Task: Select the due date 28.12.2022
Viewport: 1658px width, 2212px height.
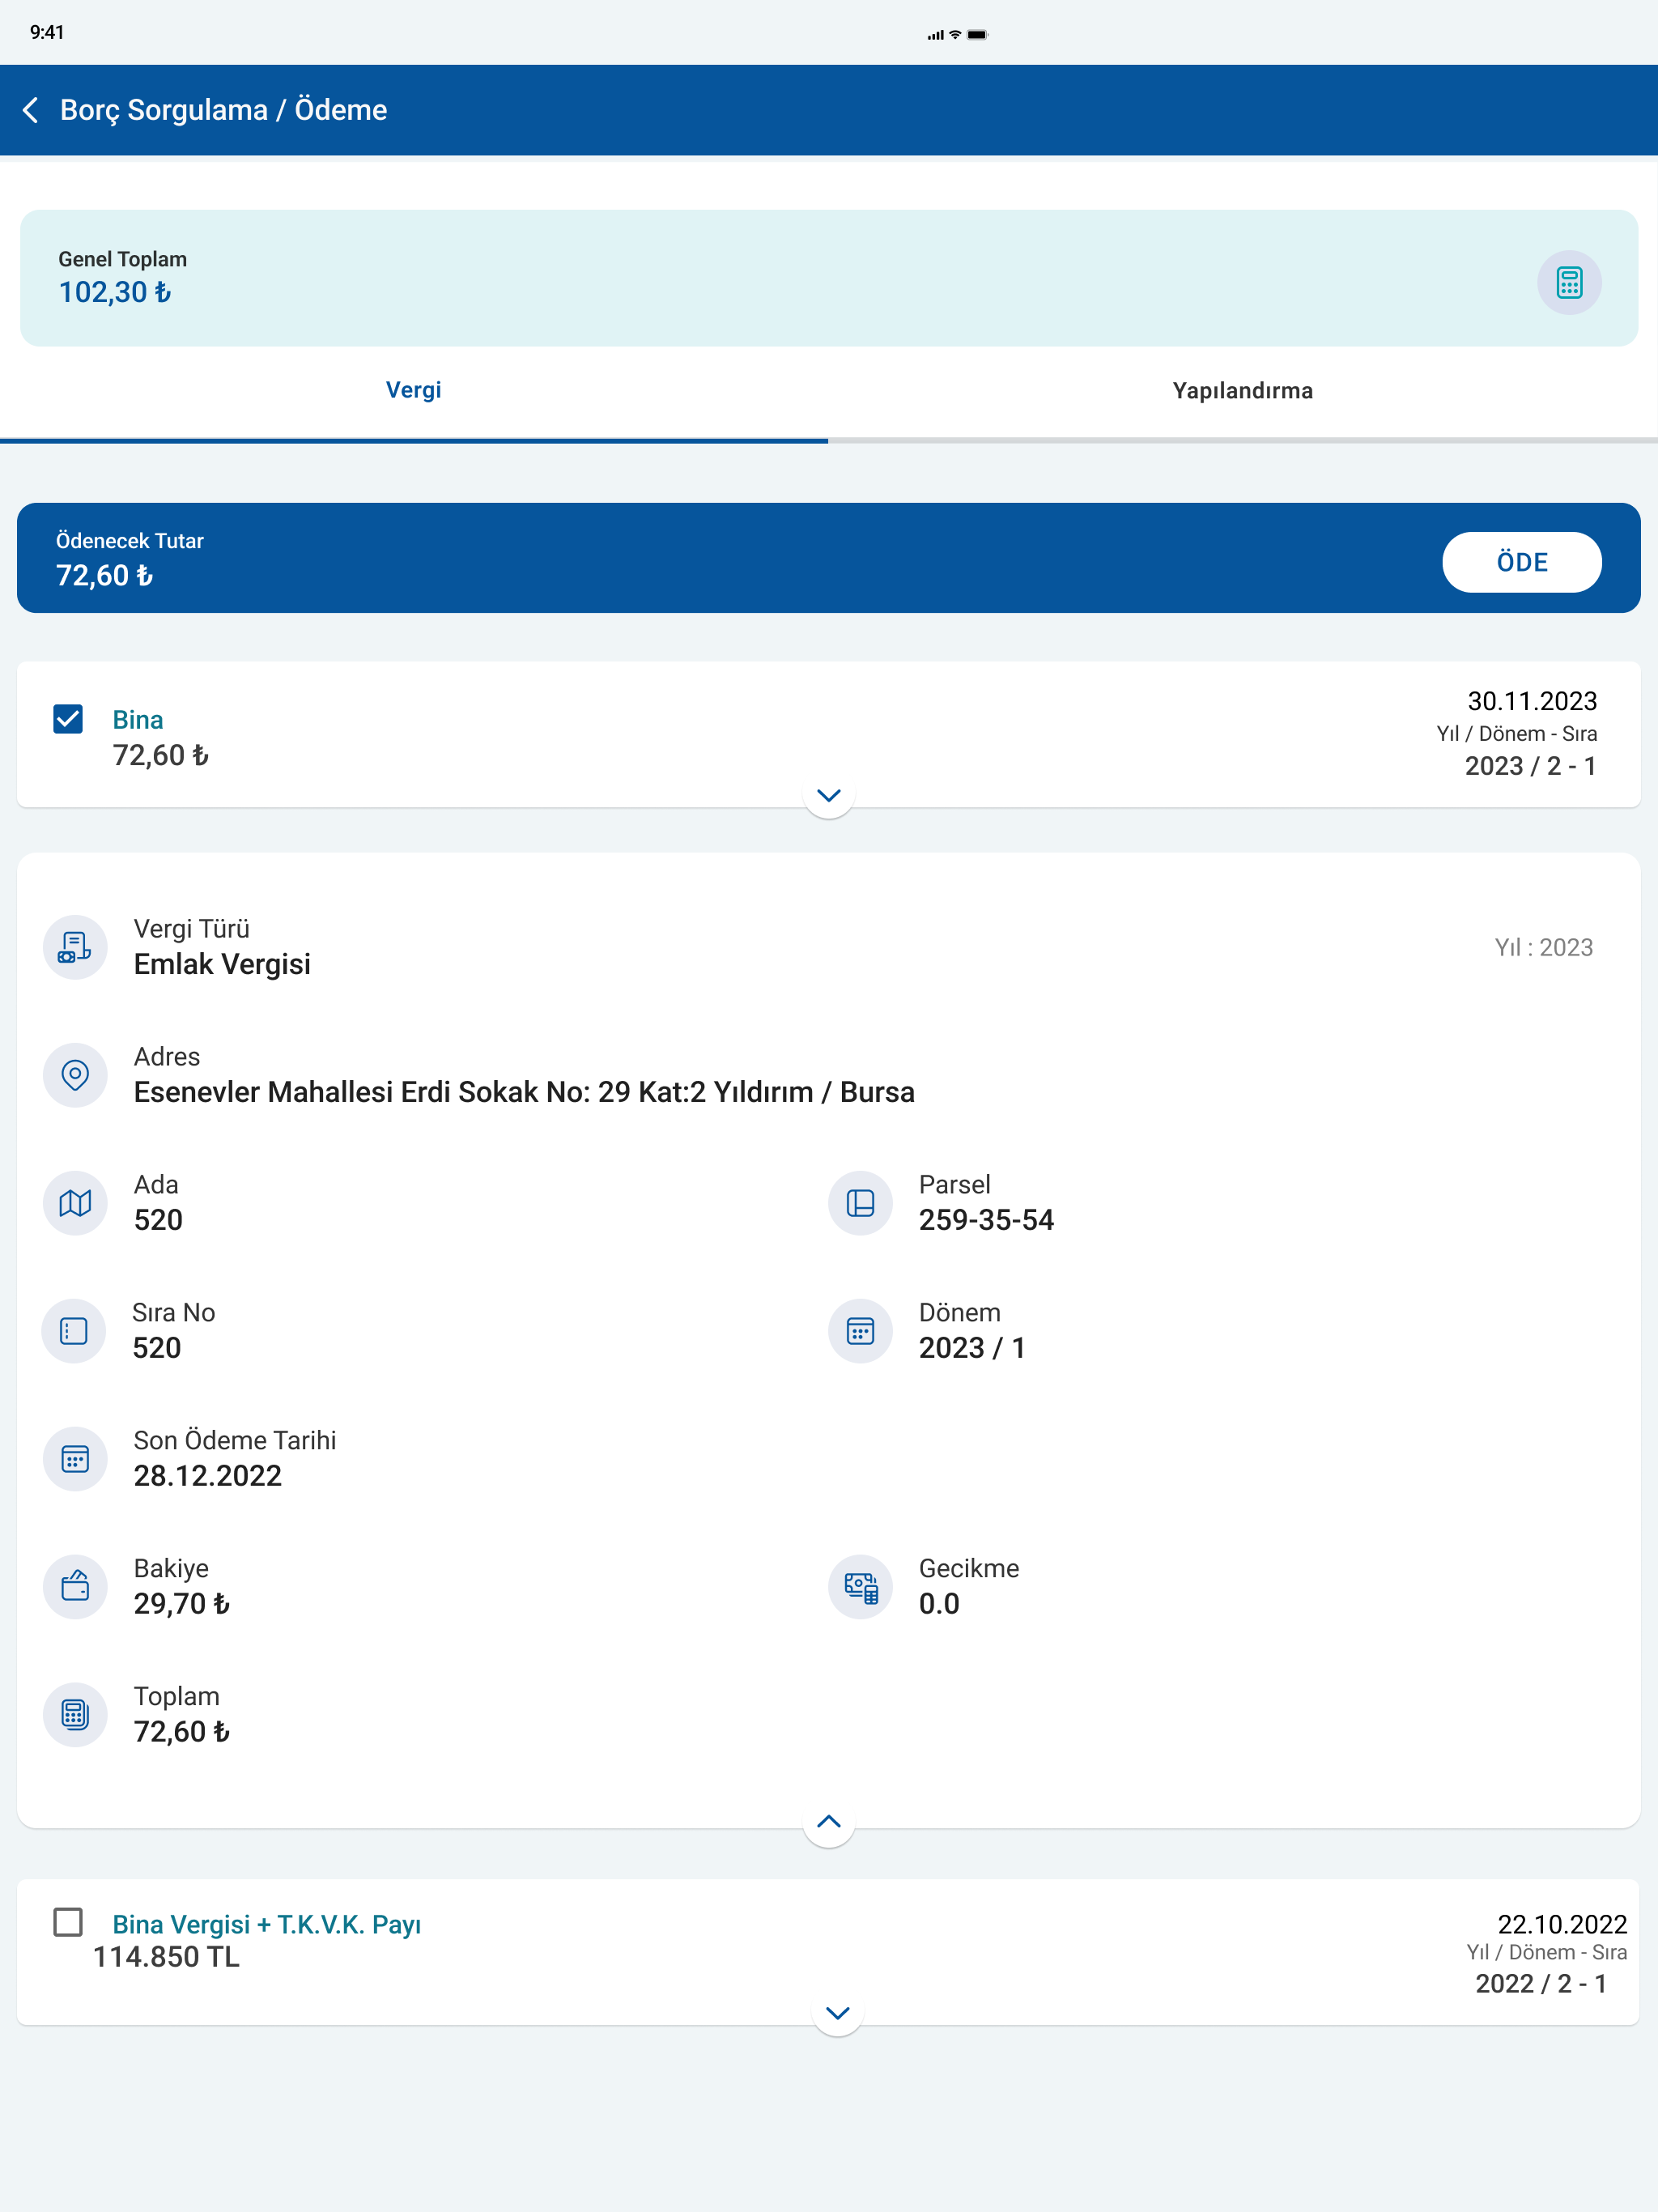Action: point(208,1476)
